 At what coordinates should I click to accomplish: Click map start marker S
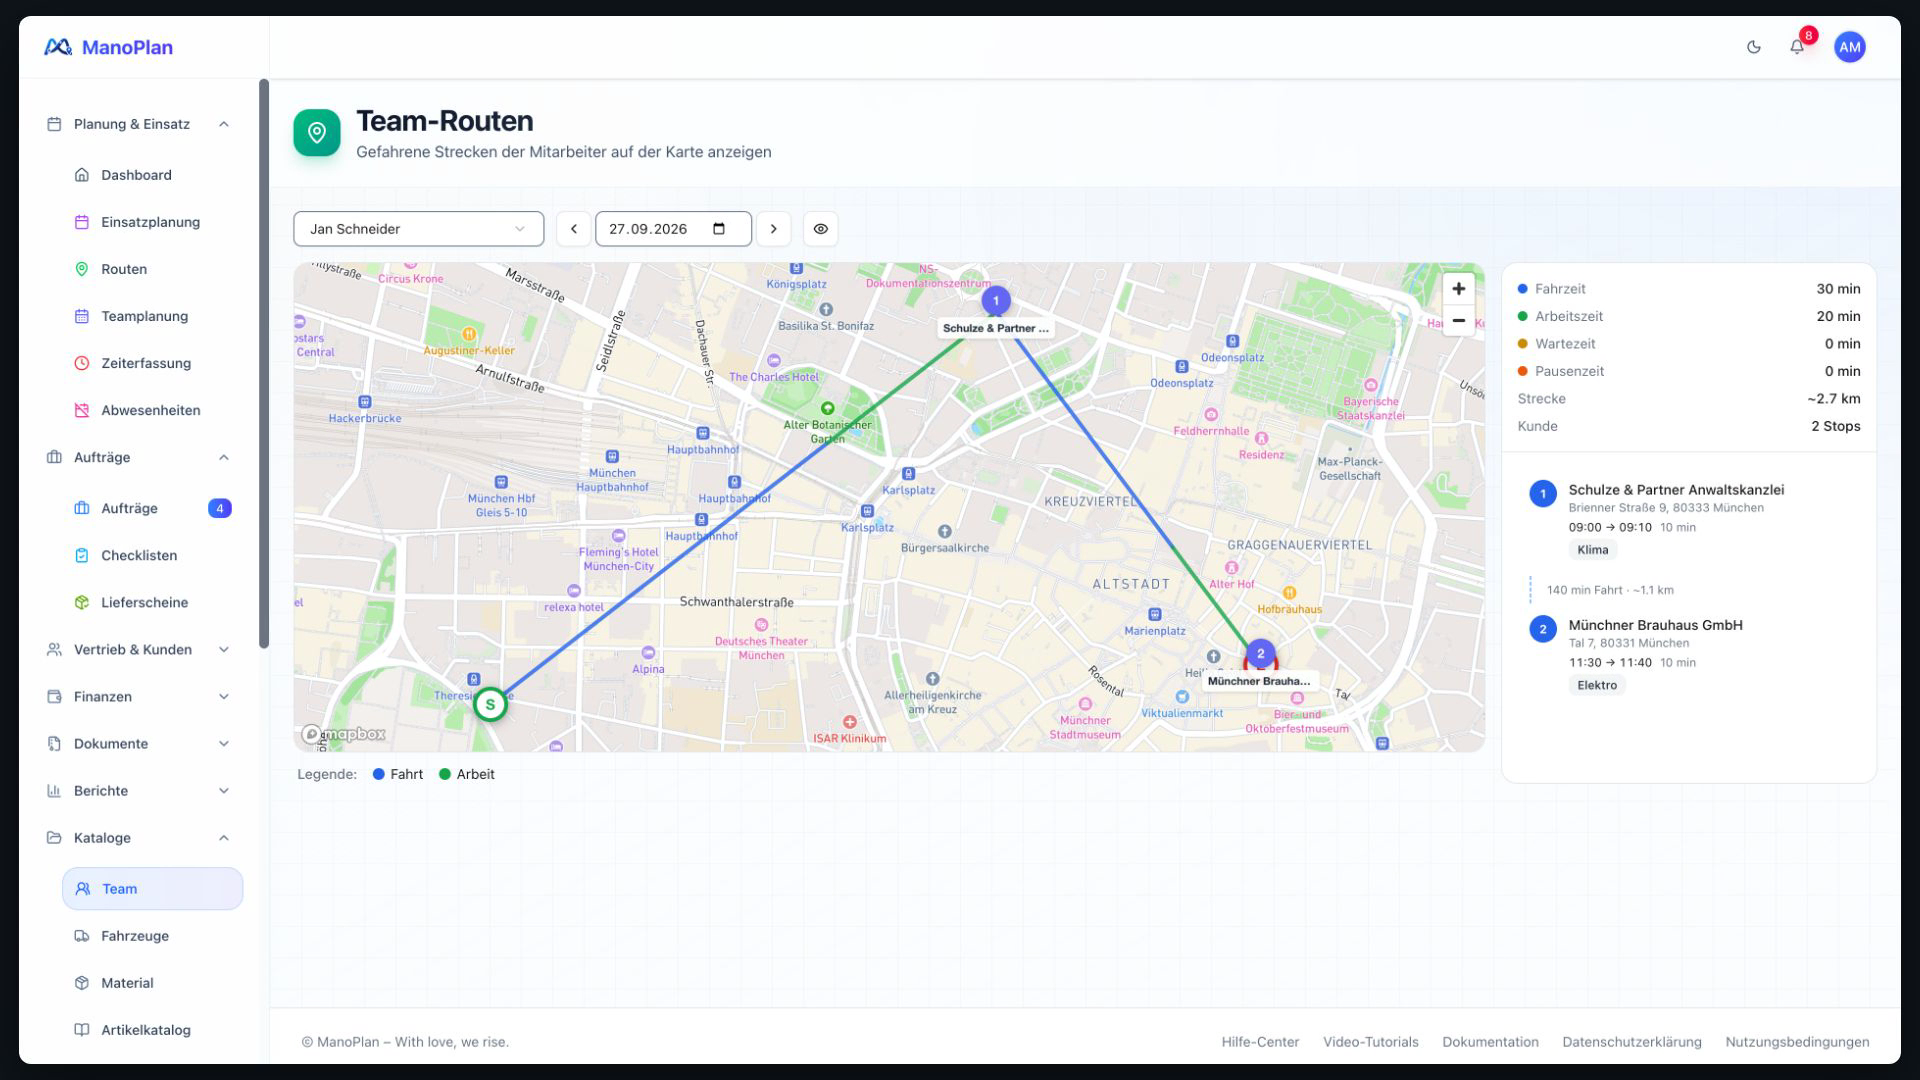(490, 704)
